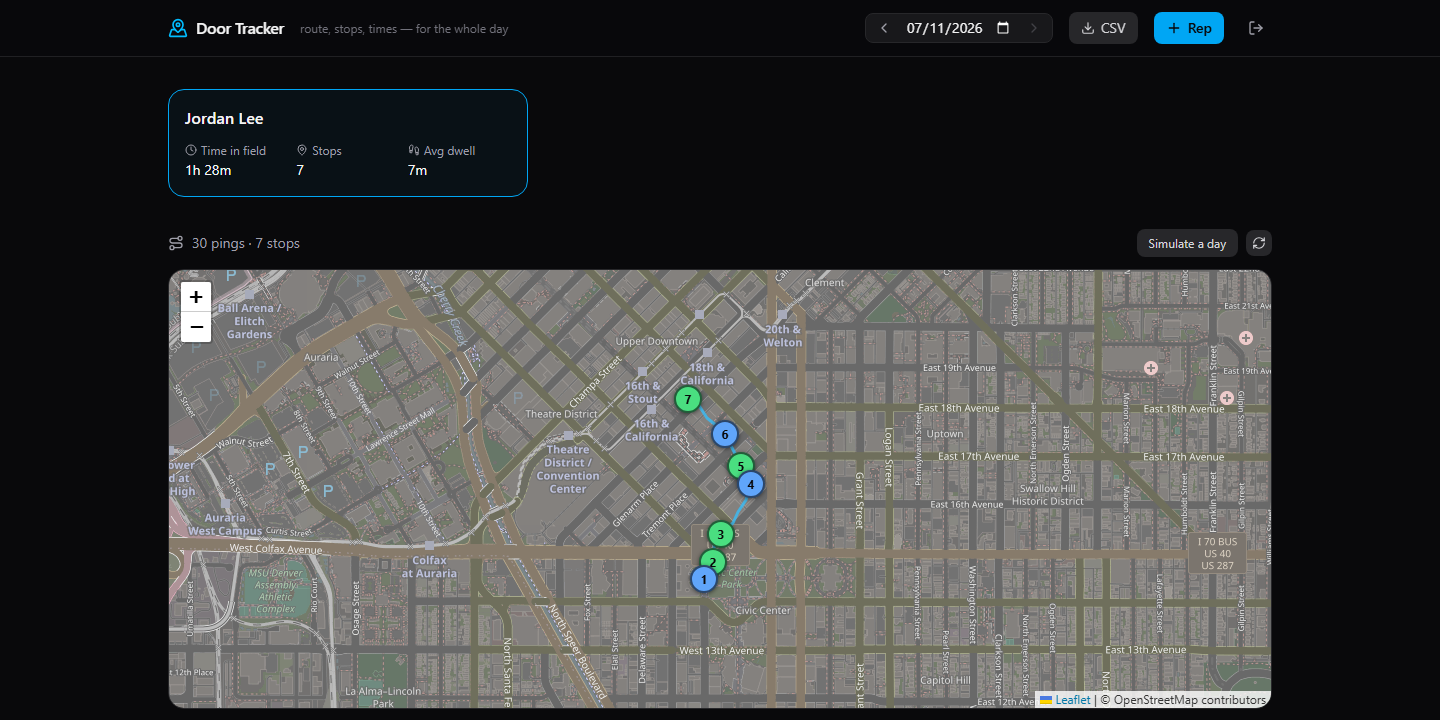The width and height of the screenshot is (1440, 720).
Task: Go to the next day arrow
Action: click(1034, 28)
